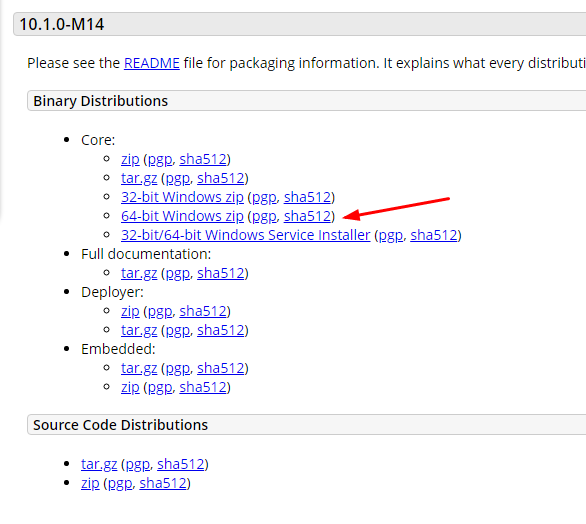Open sha512 for Source Code zip
Image resolution: width=586 pixels, height=524 pixels.
[x=163, y=484]
